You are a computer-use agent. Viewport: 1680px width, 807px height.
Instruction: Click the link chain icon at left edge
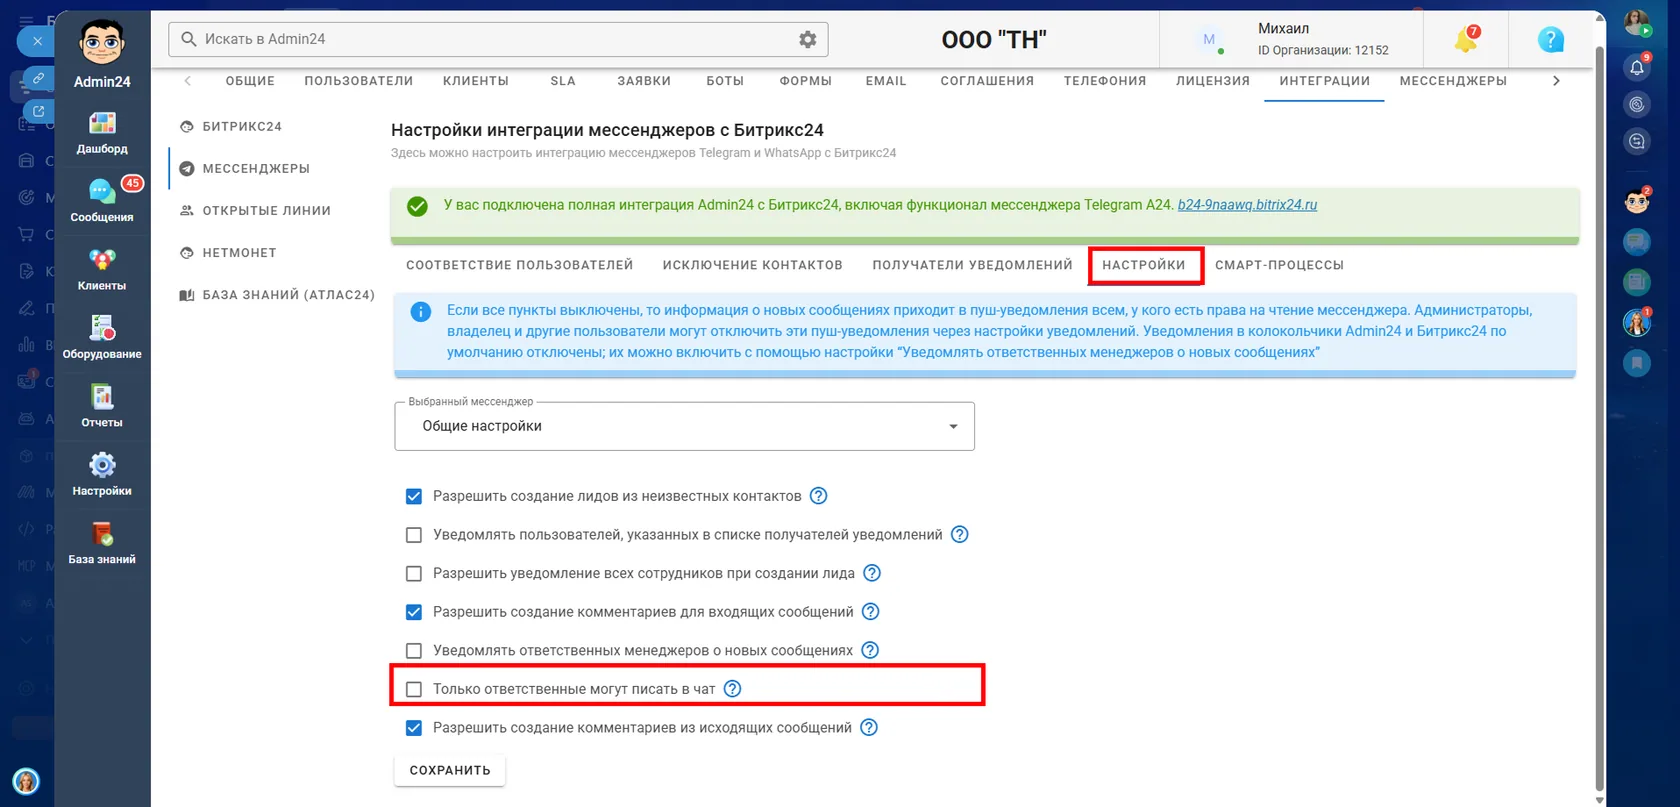pyautogui.click(x=38, y=78)
